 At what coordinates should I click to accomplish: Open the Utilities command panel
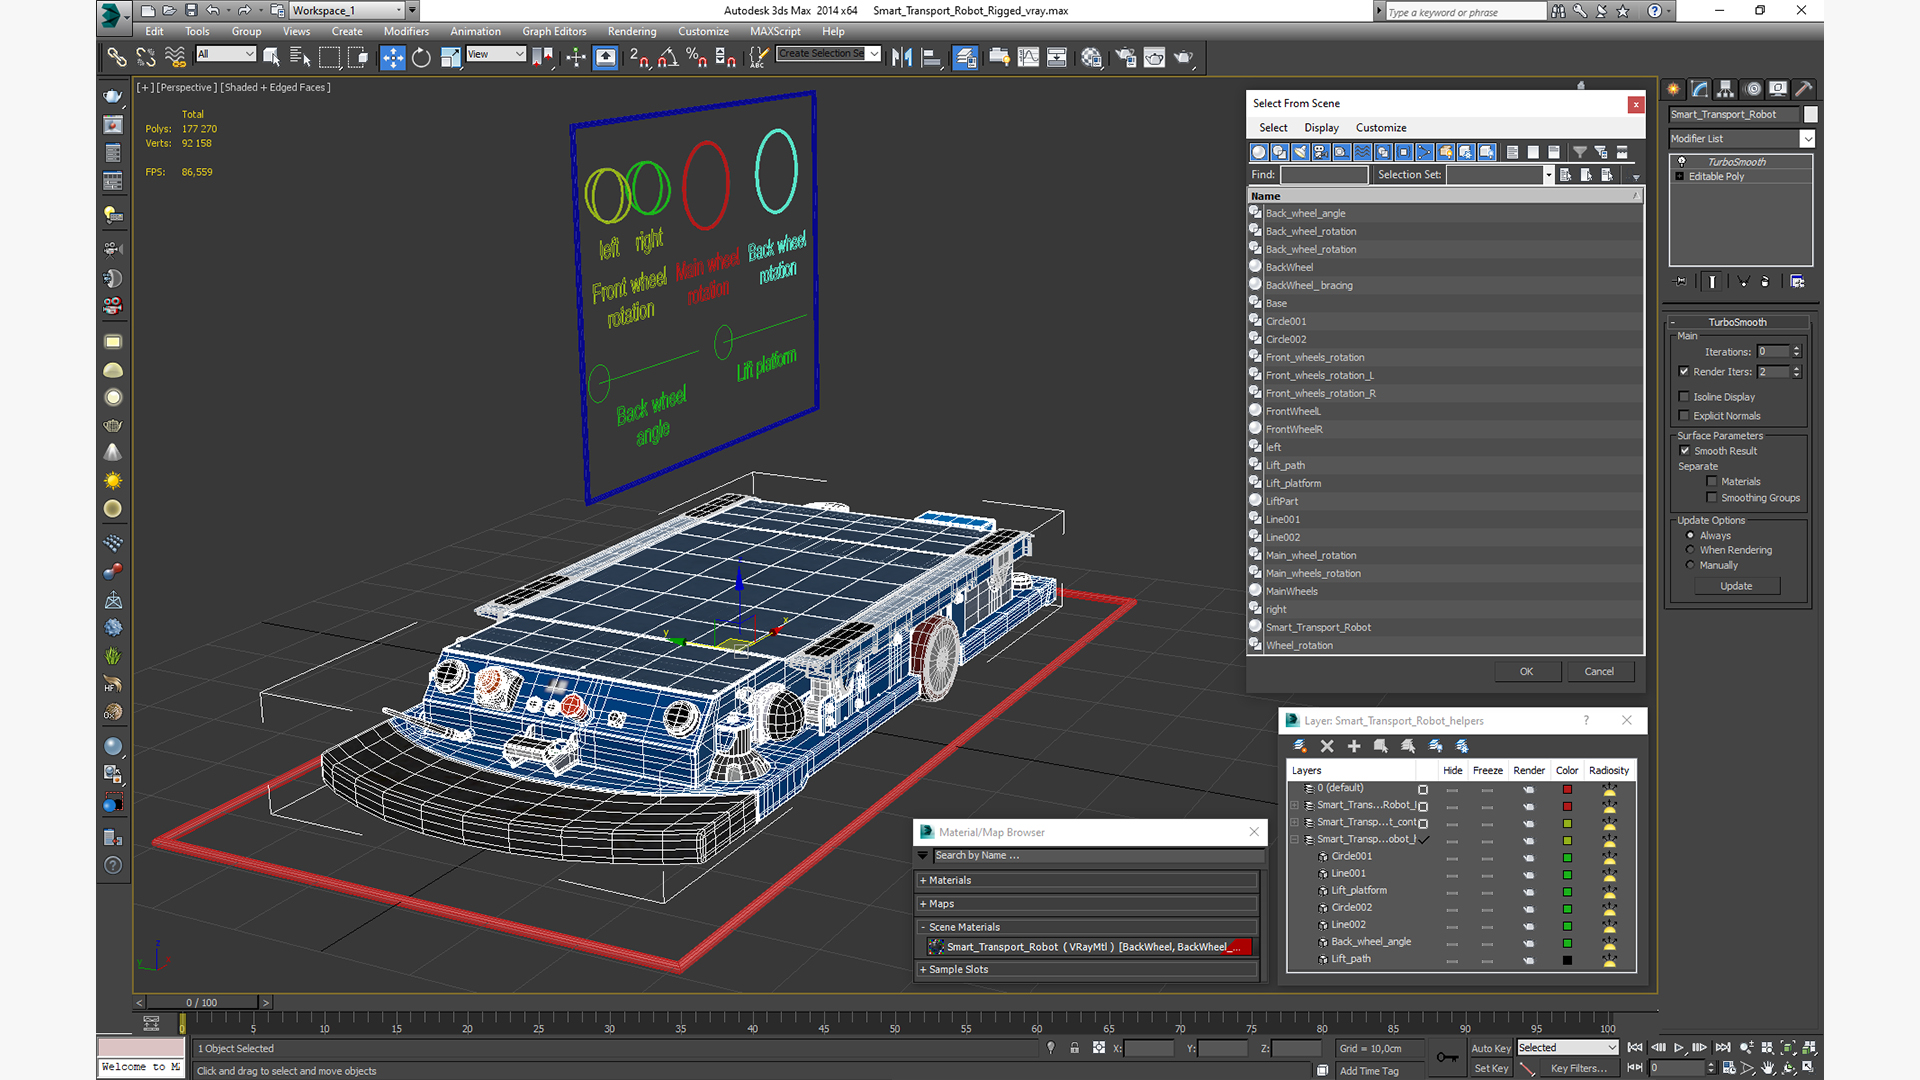click(x=1804, y=89)
